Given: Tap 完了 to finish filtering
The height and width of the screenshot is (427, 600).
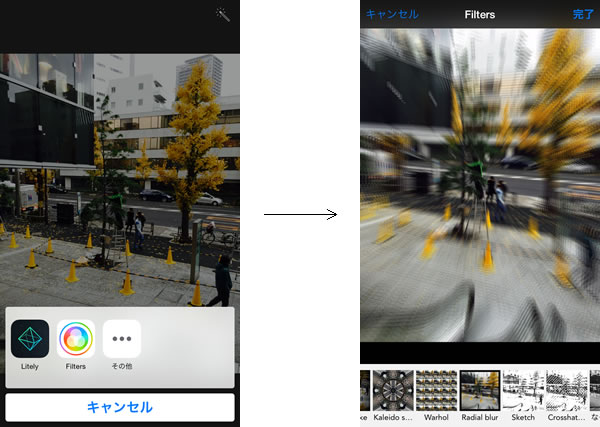Looking at the screenshot, I should (x=583, y=15).
